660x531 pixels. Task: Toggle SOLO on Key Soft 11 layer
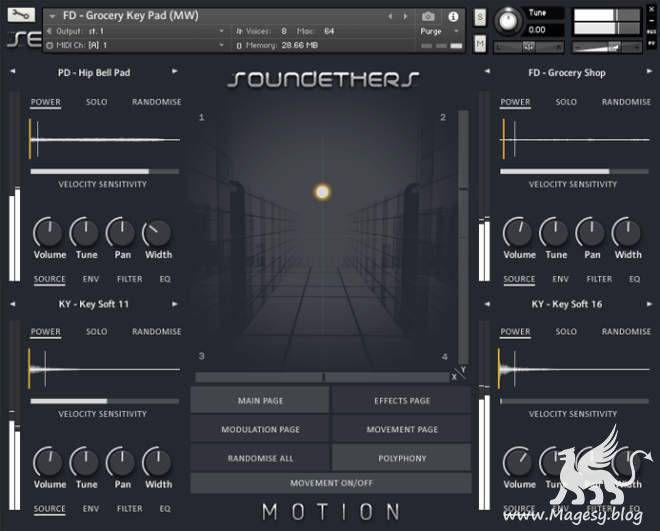(x=96, y=332)
